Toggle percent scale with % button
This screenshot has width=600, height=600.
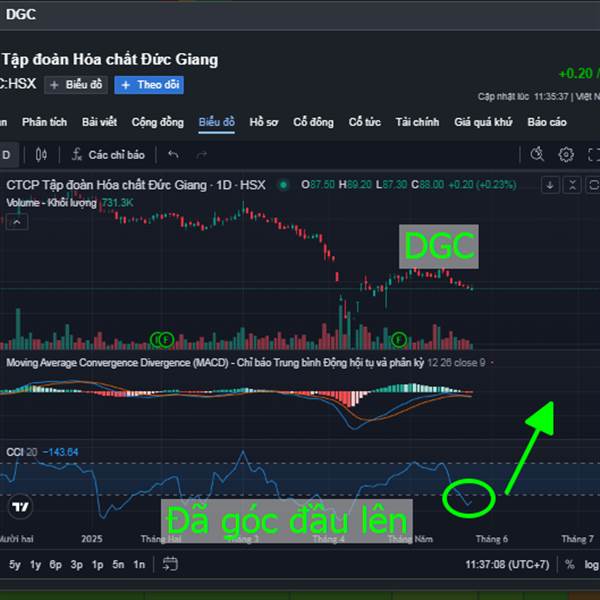click(570, 564)
